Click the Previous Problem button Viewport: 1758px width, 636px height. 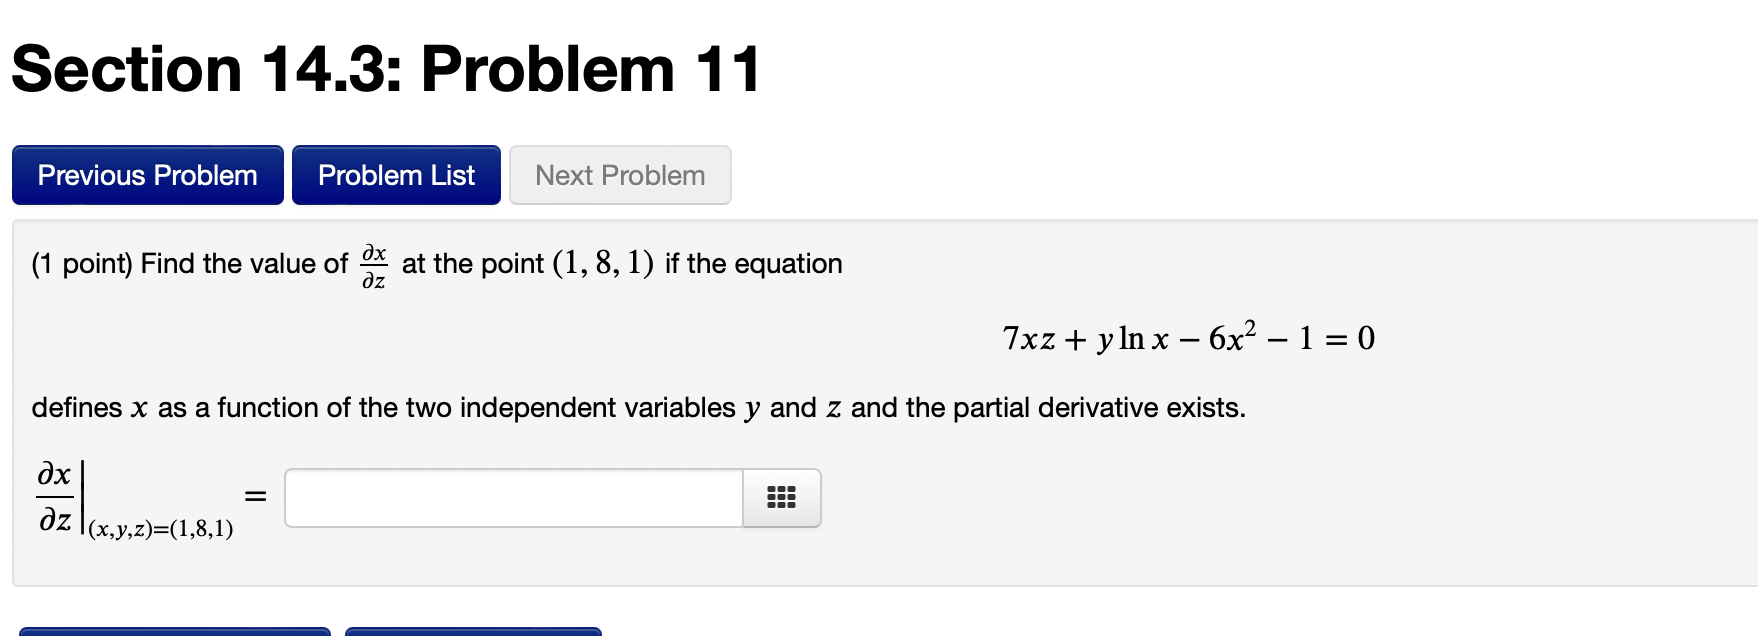tap(146, 175)
